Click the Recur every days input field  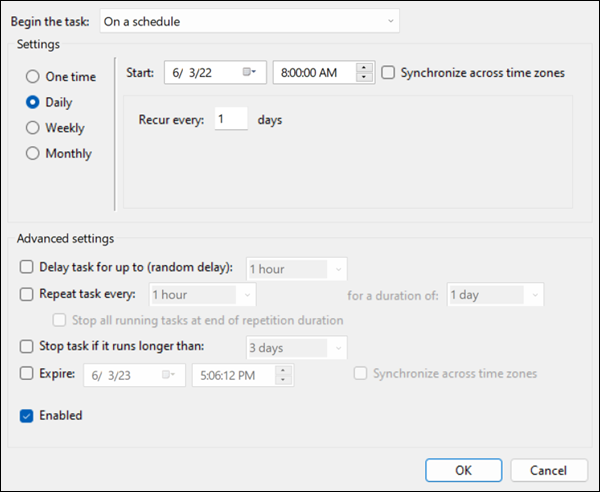tap(231, 120)
